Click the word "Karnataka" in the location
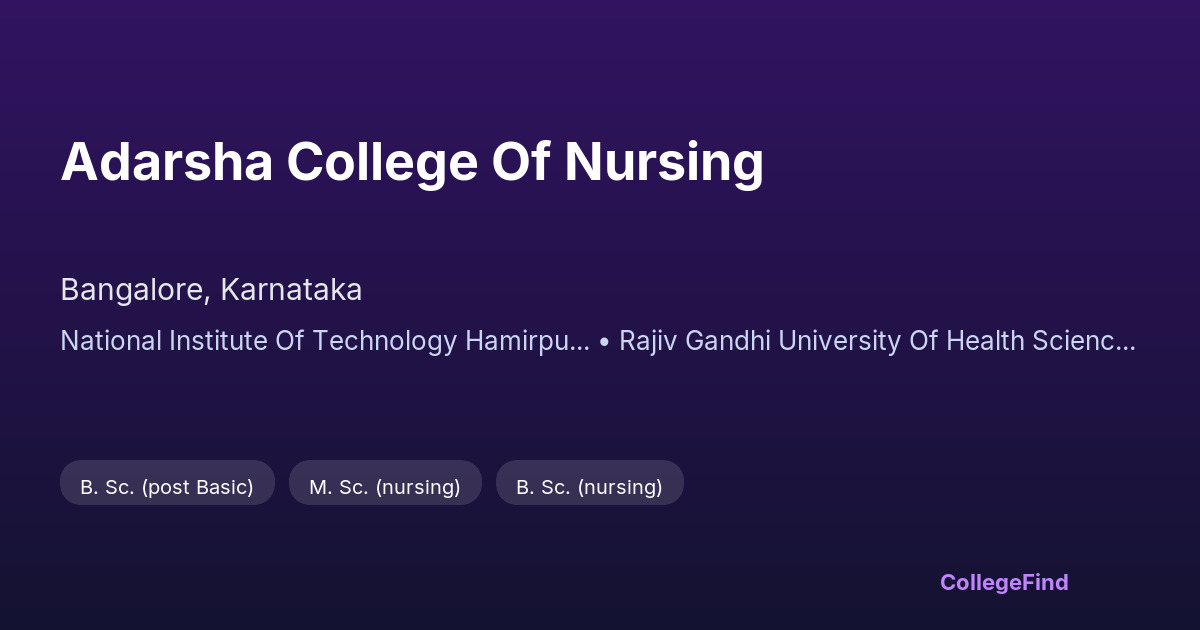This screenshot has width=1200, height=630. tap(291, 290)
